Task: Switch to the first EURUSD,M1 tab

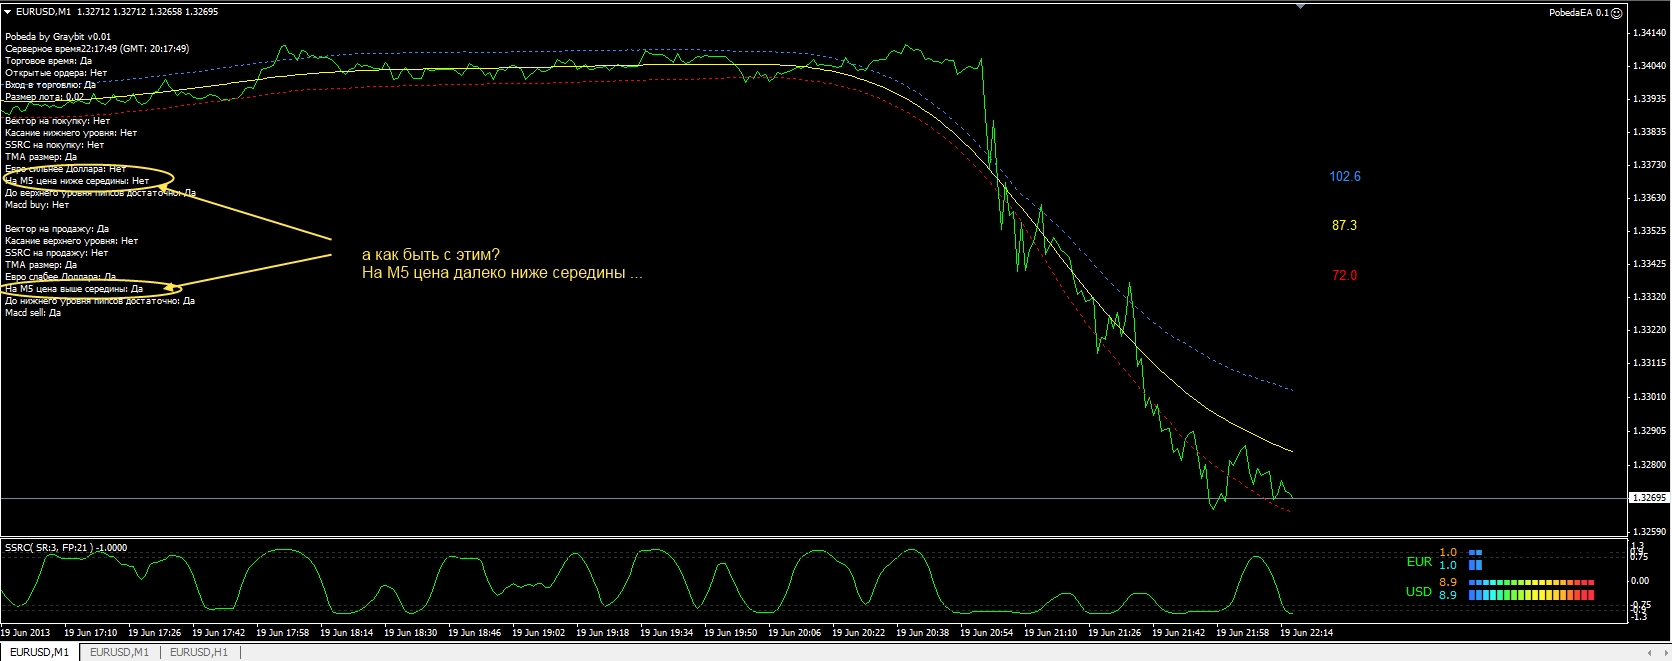Action: pos(40,652)
